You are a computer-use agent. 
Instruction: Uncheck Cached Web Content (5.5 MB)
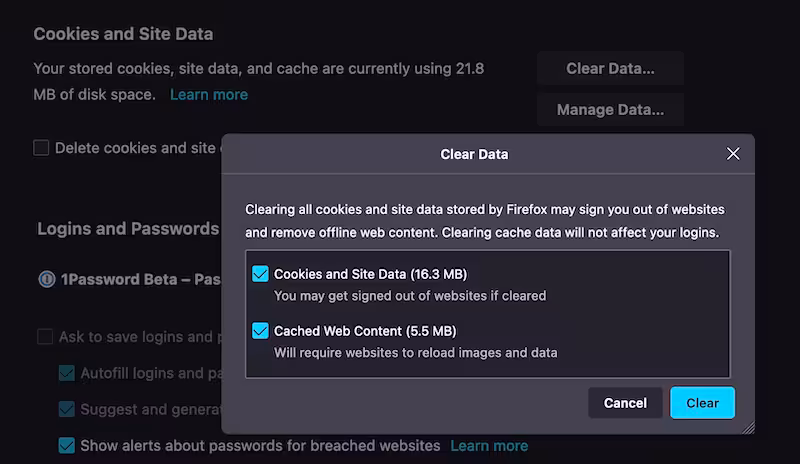coord(260,330)
